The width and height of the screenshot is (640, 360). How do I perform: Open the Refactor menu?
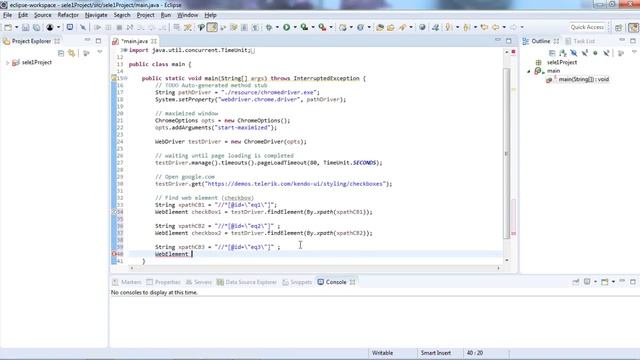click(68, 15)
